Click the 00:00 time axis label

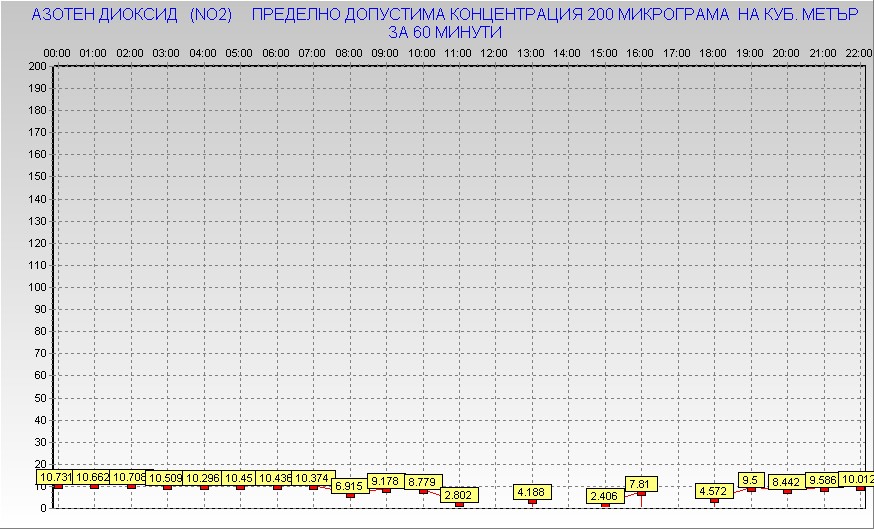[57, 52]
